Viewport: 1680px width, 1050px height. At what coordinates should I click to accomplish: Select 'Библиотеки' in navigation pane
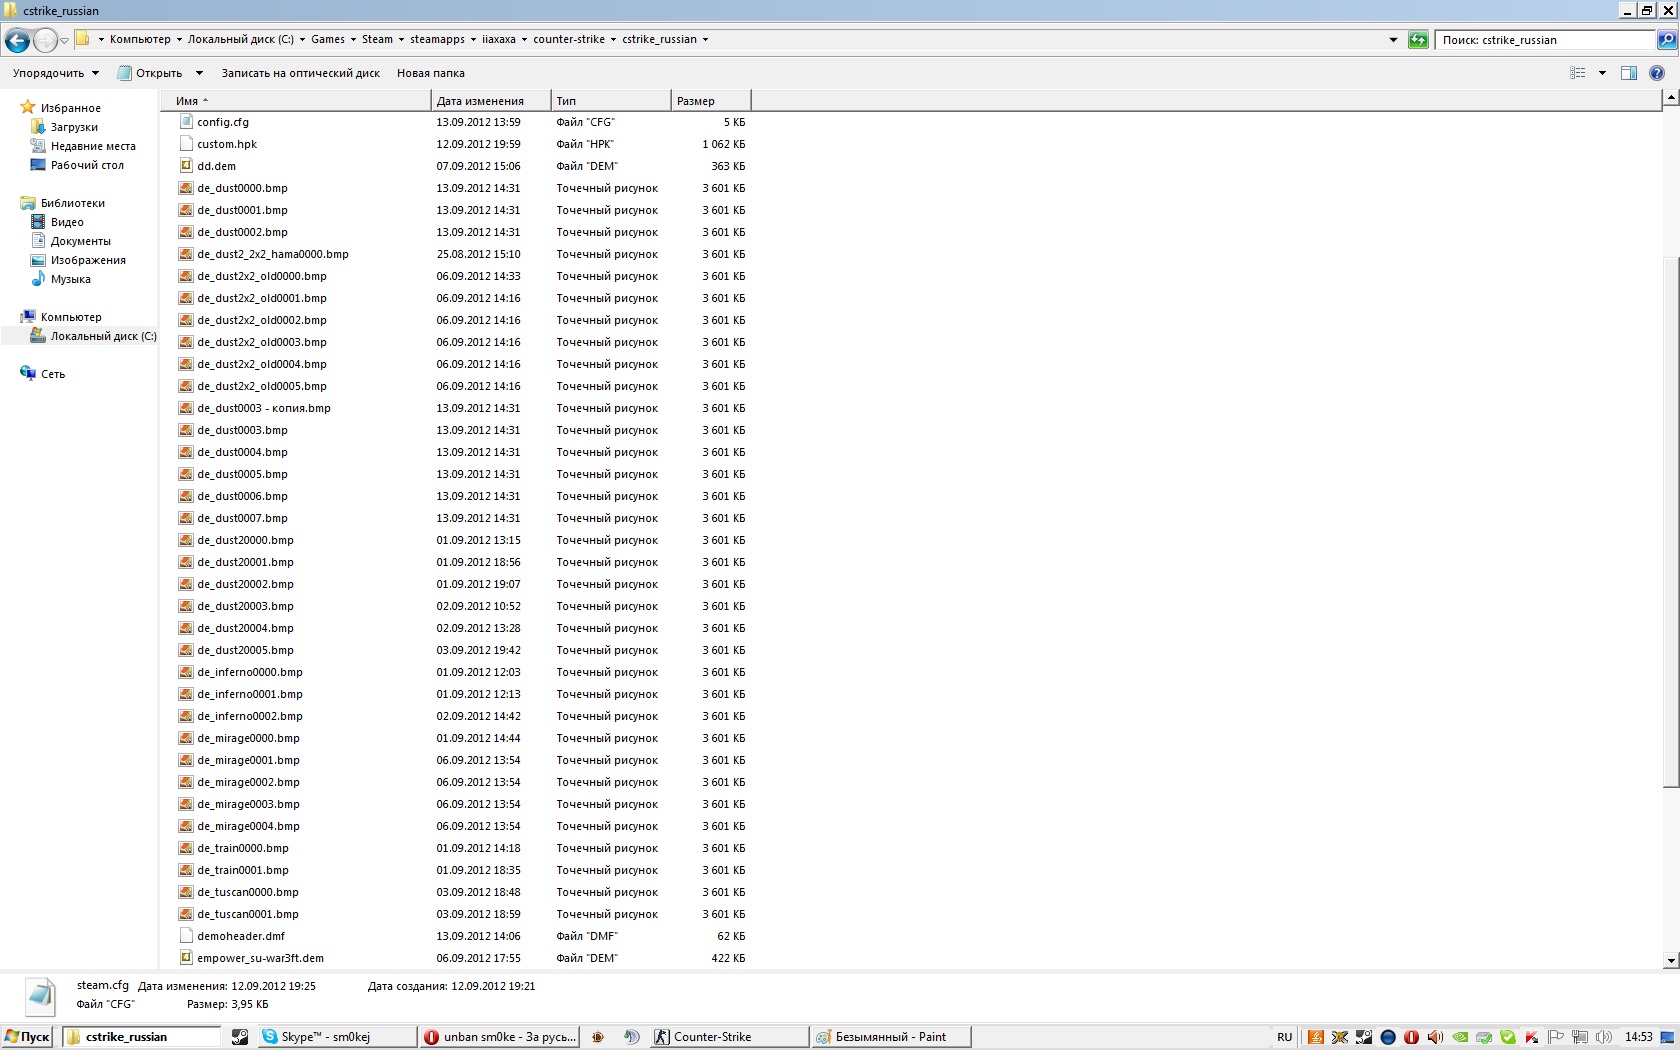tap(73, 203)
